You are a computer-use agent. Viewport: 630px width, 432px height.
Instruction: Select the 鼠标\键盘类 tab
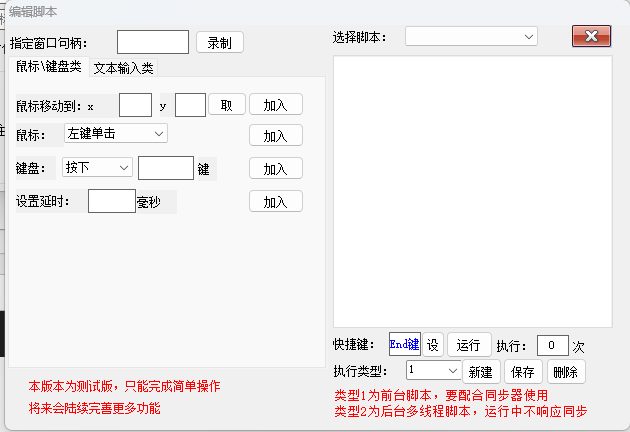click(x=49, y=67)
